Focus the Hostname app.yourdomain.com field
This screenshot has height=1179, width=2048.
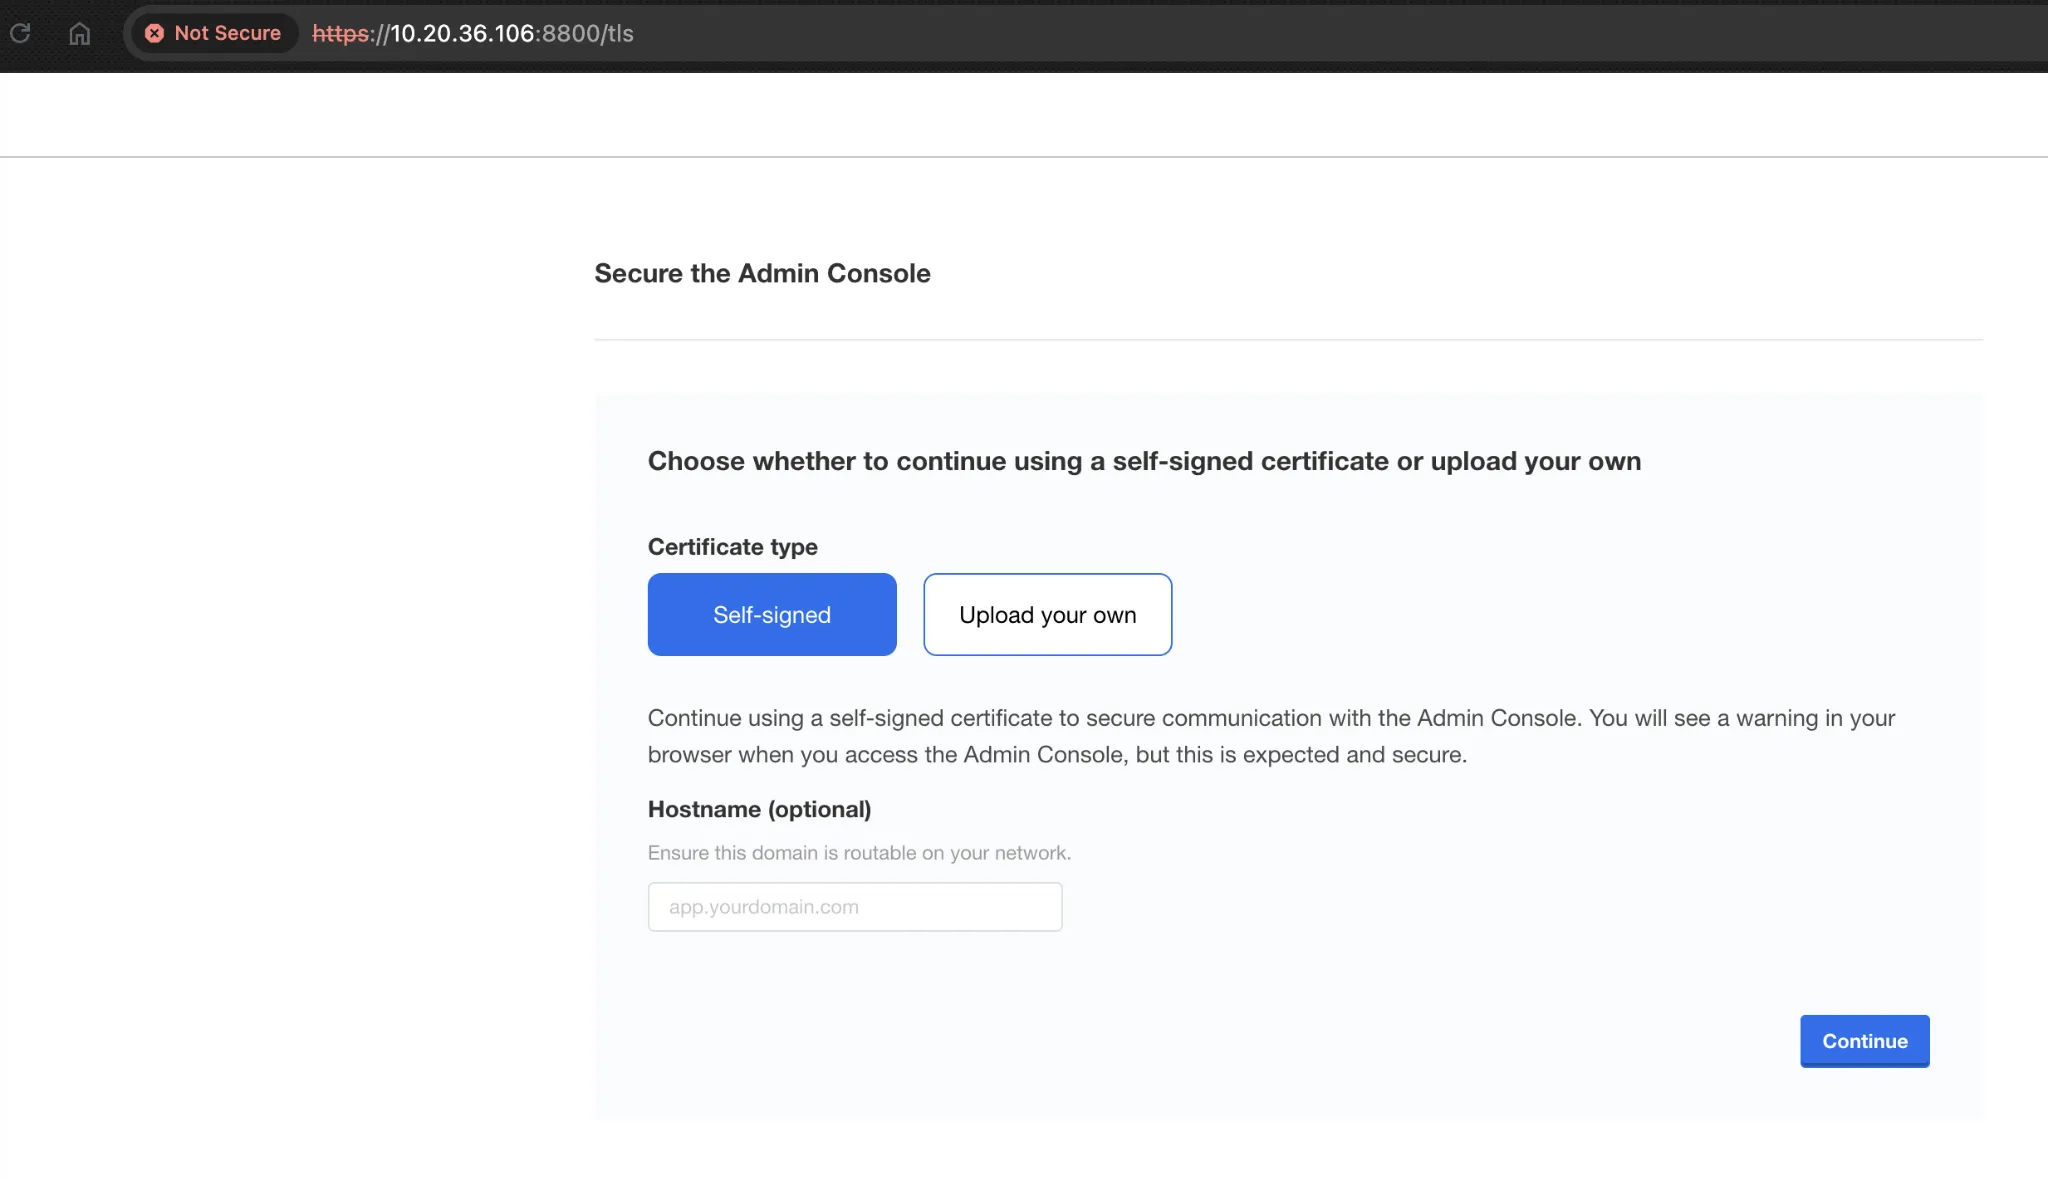(855, 906)
